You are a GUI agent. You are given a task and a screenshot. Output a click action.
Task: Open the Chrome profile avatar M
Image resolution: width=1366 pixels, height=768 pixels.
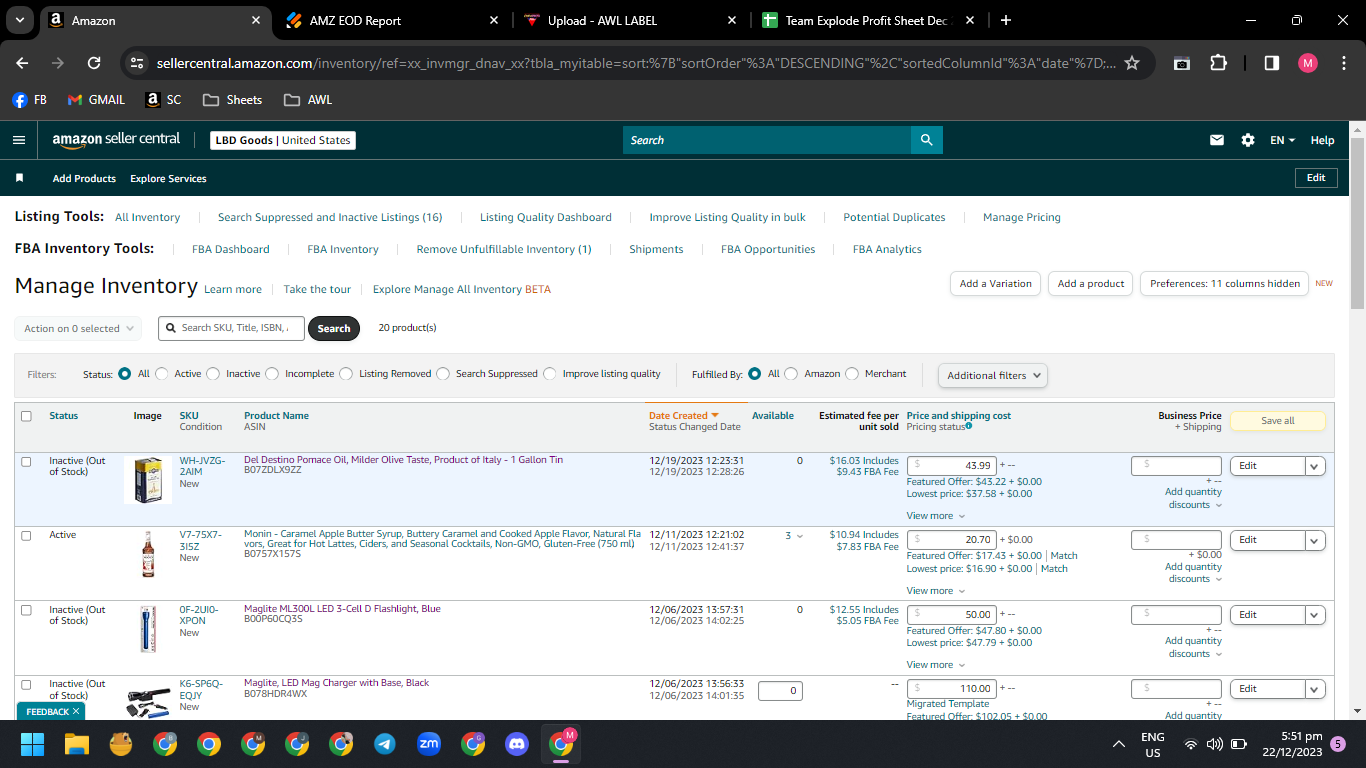tap(1308, 63)
